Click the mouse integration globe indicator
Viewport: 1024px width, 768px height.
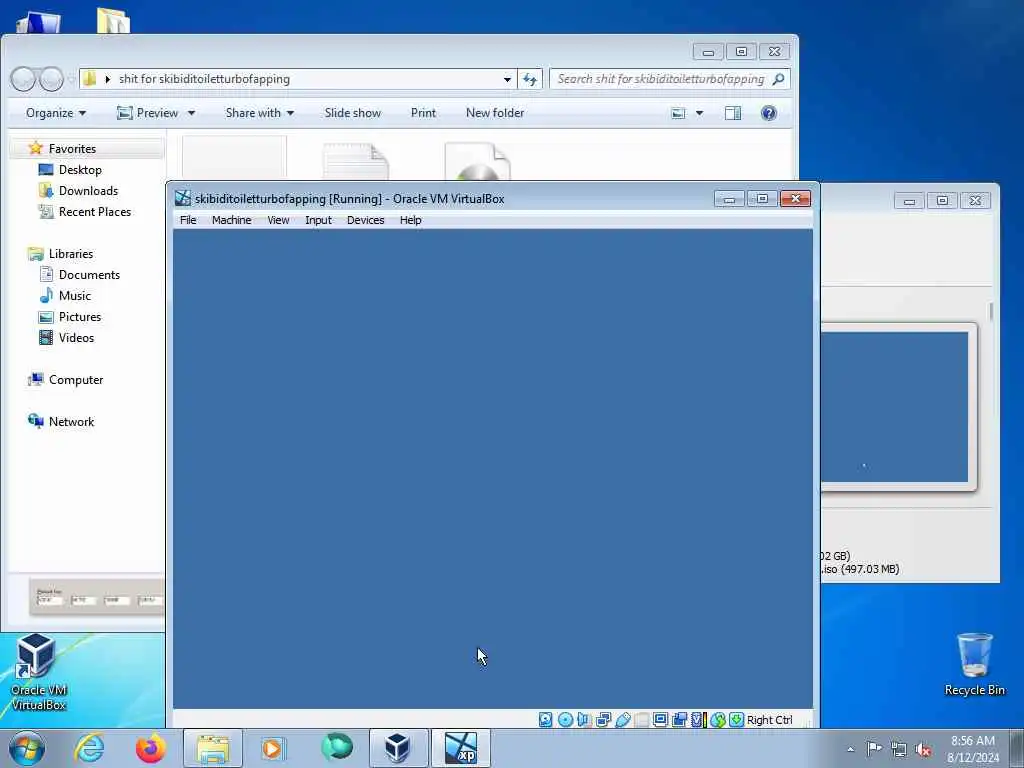(x=718, y=720)
